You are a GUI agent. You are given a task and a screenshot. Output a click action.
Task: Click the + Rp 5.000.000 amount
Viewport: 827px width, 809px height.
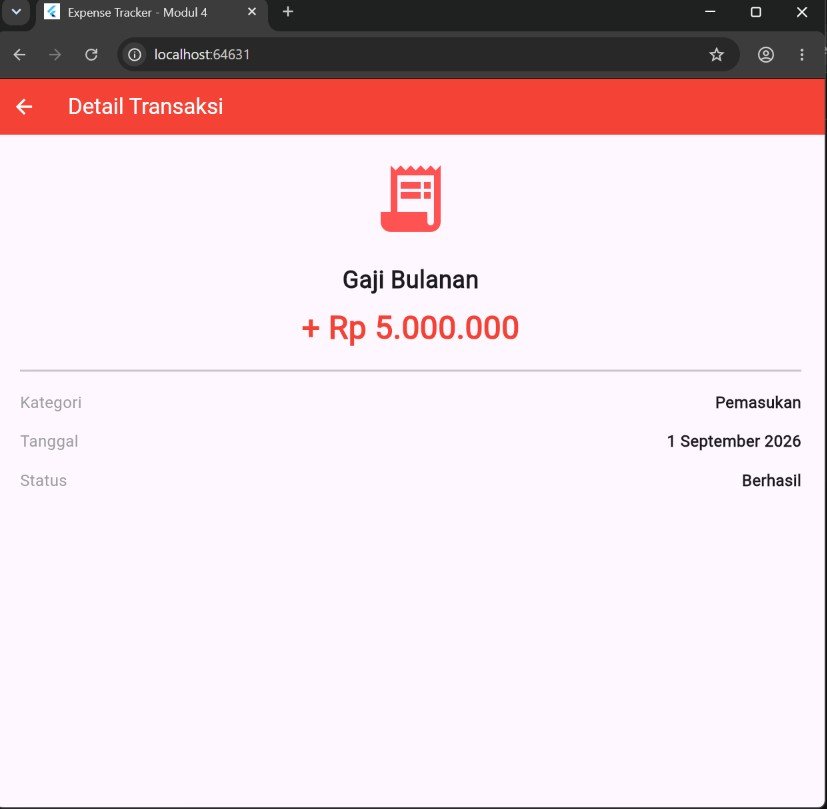tap(410, 328)
